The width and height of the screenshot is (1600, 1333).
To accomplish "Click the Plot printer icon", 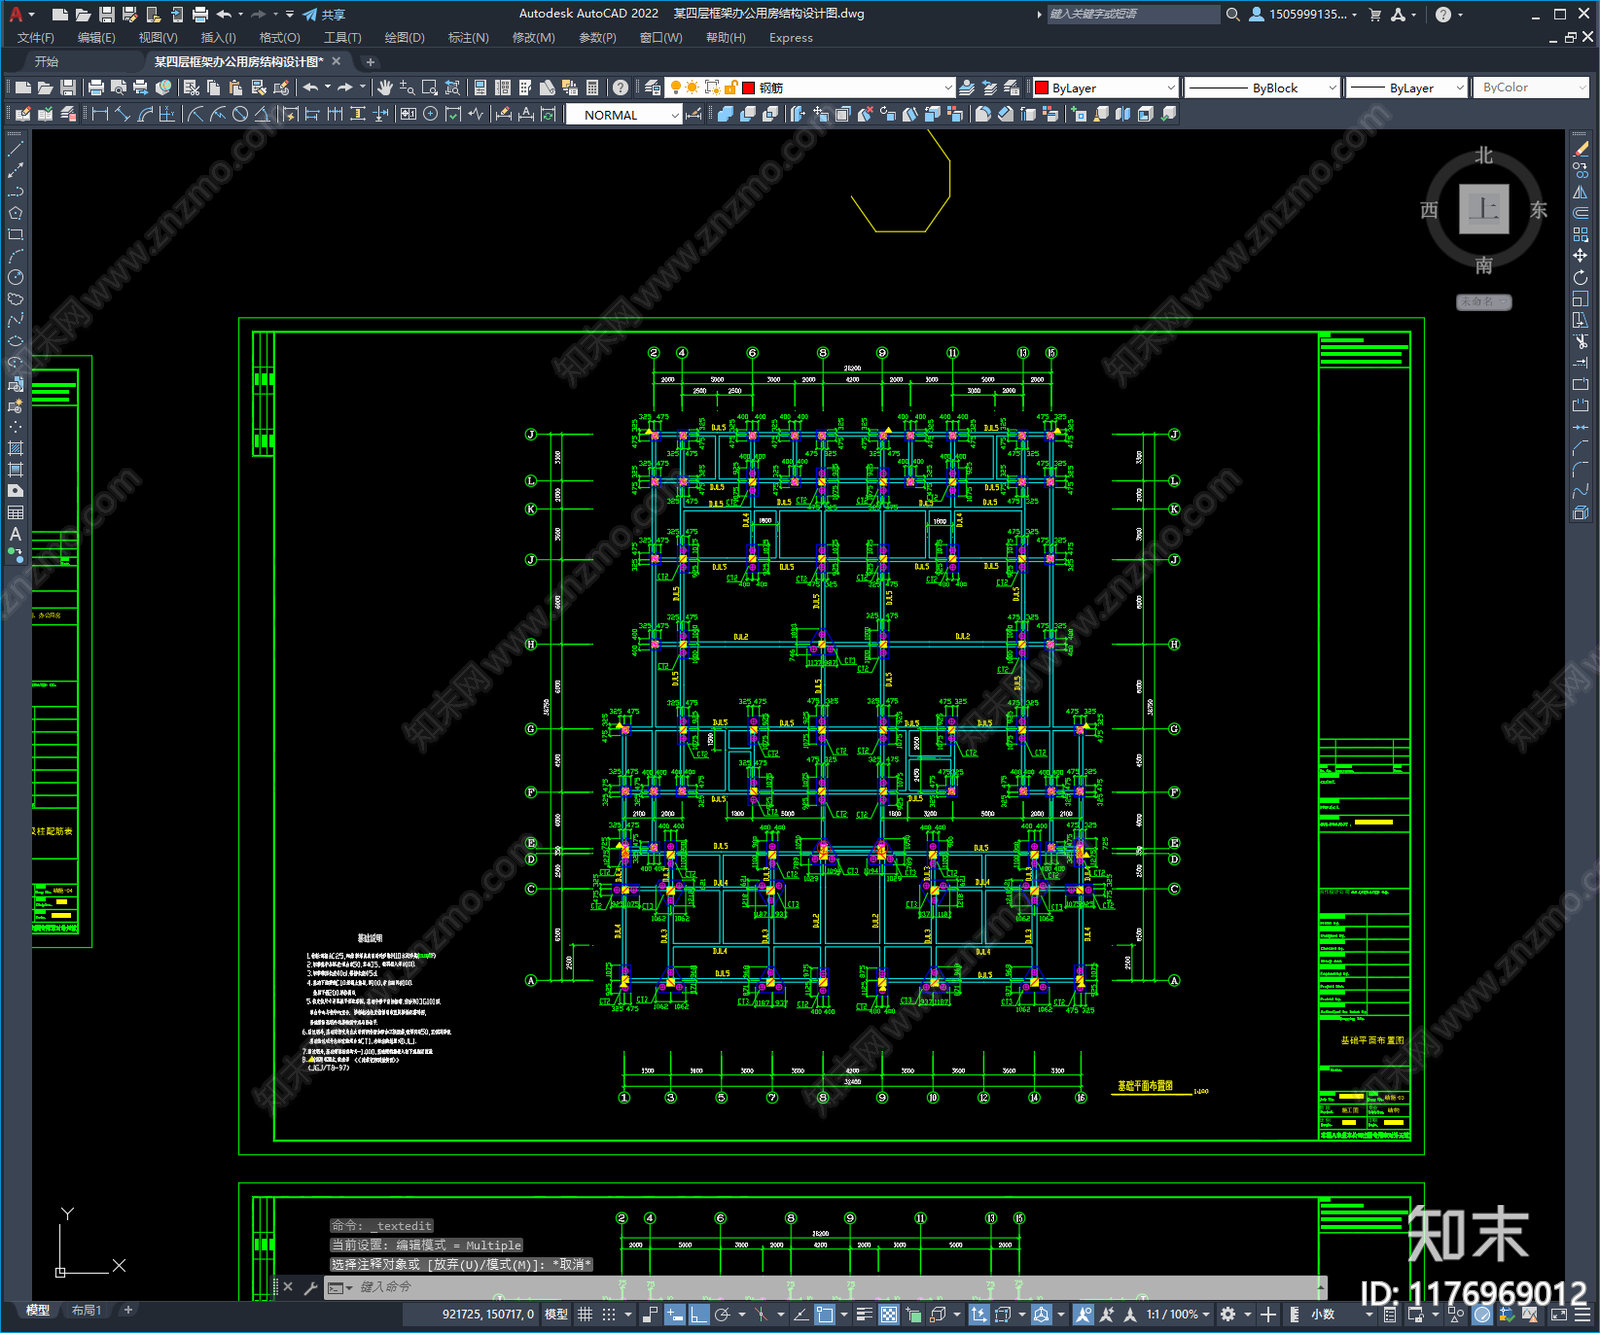I will point(96,88).
